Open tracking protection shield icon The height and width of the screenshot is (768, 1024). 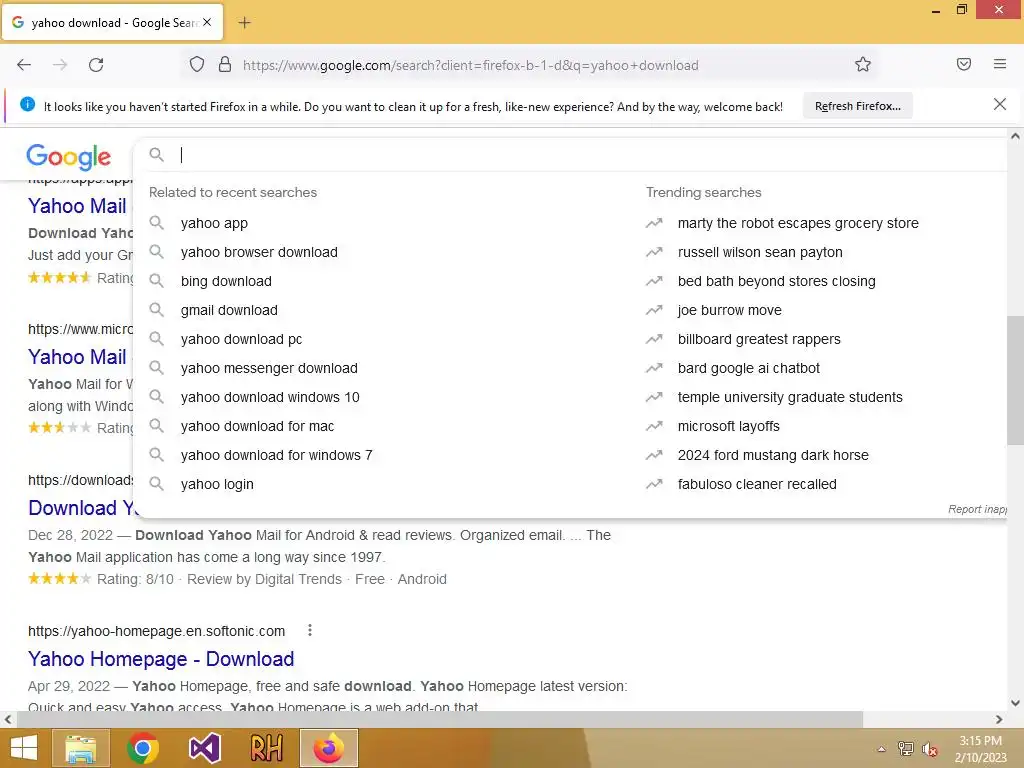[197, 65]
